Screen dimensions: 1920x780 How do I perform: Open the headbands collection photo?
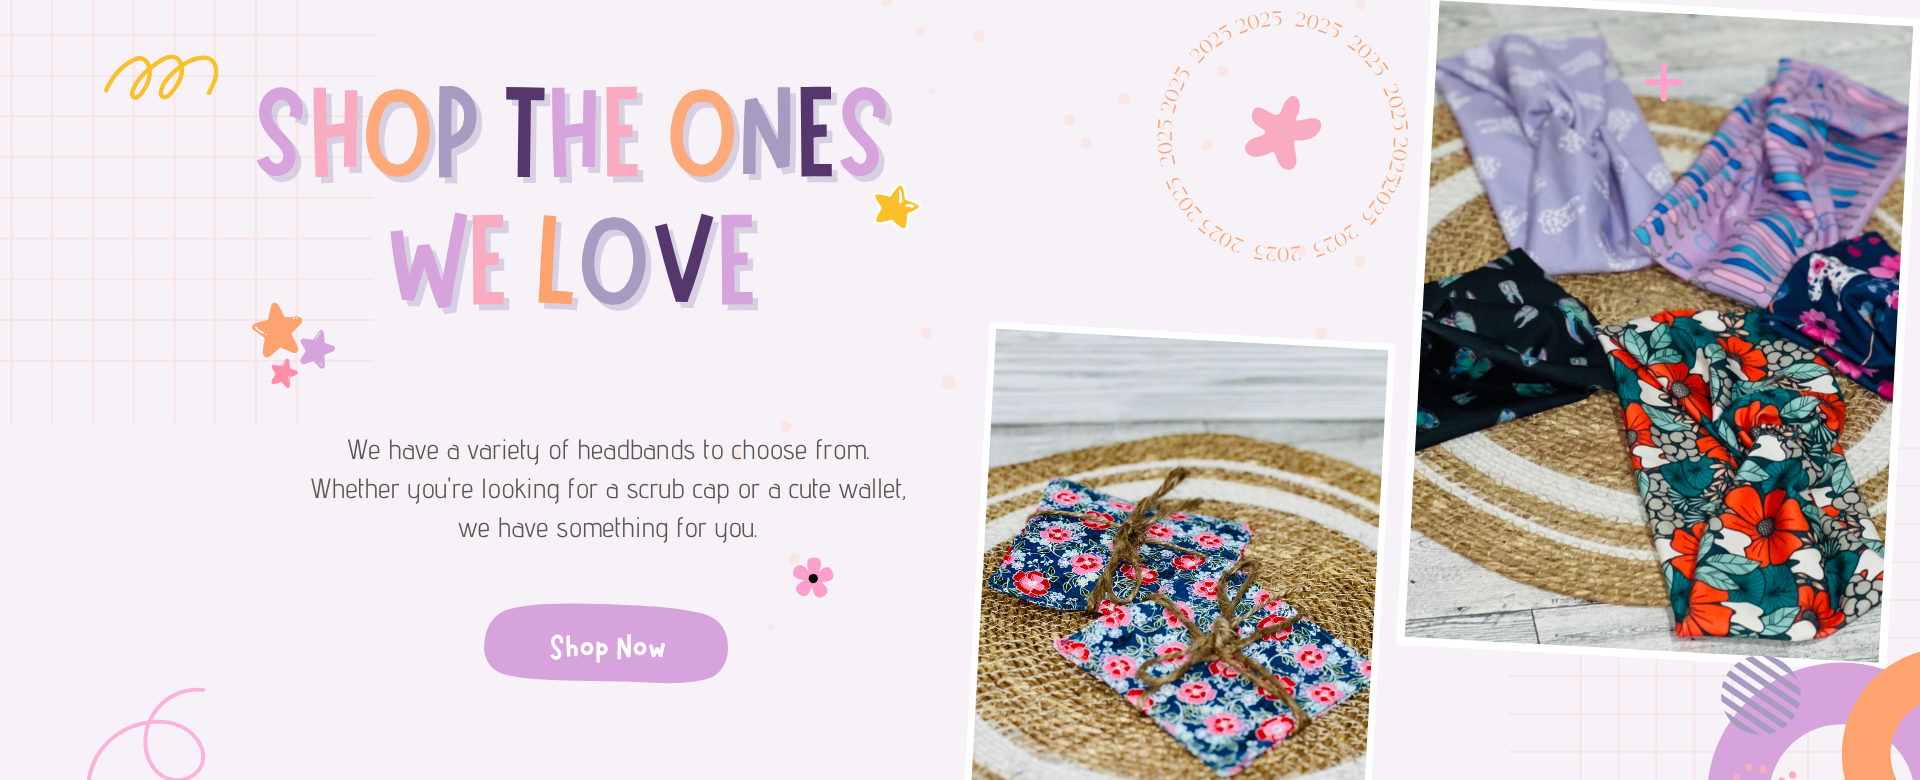(x=1658, y=332)
